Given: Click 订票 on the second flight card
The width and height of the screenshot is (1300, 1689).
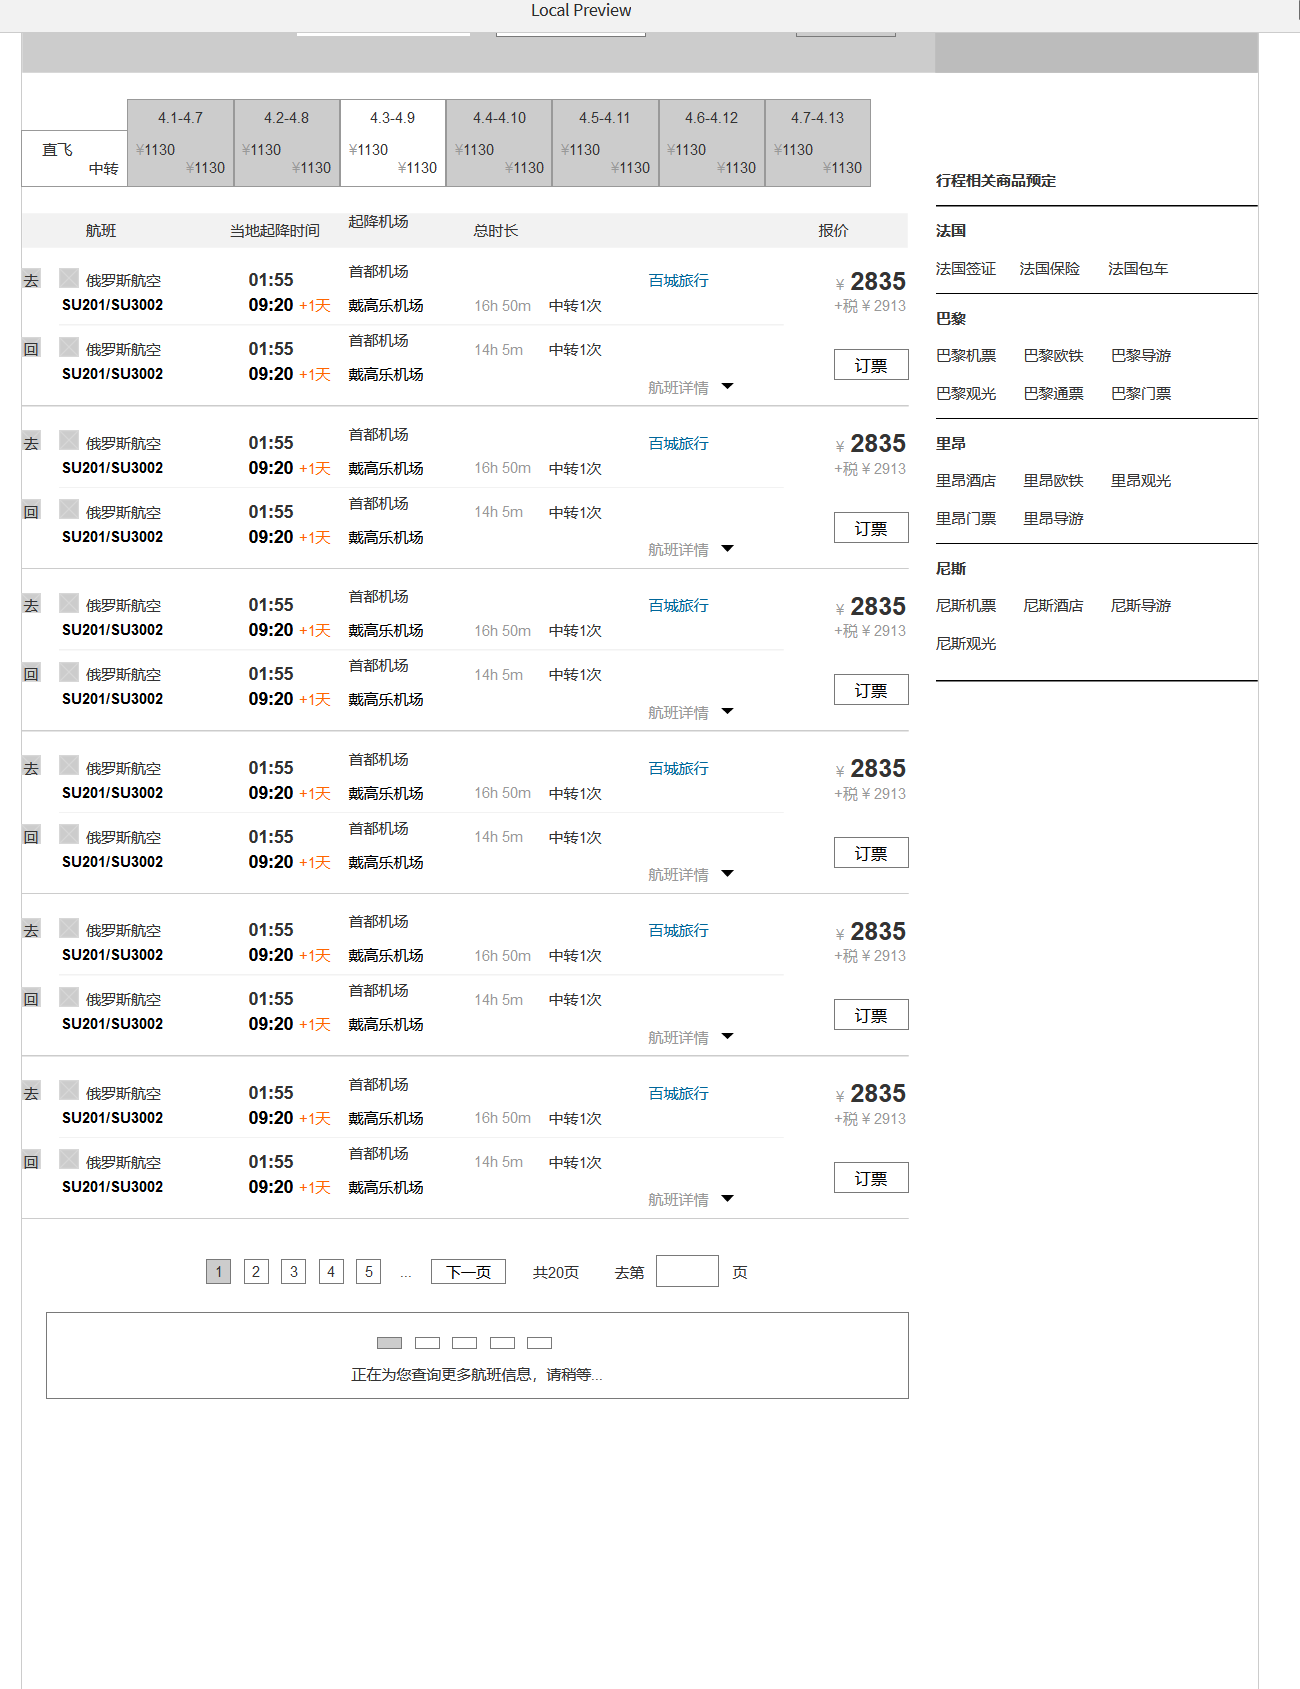Looking at the screenshot, I should (x=871, y=528).
